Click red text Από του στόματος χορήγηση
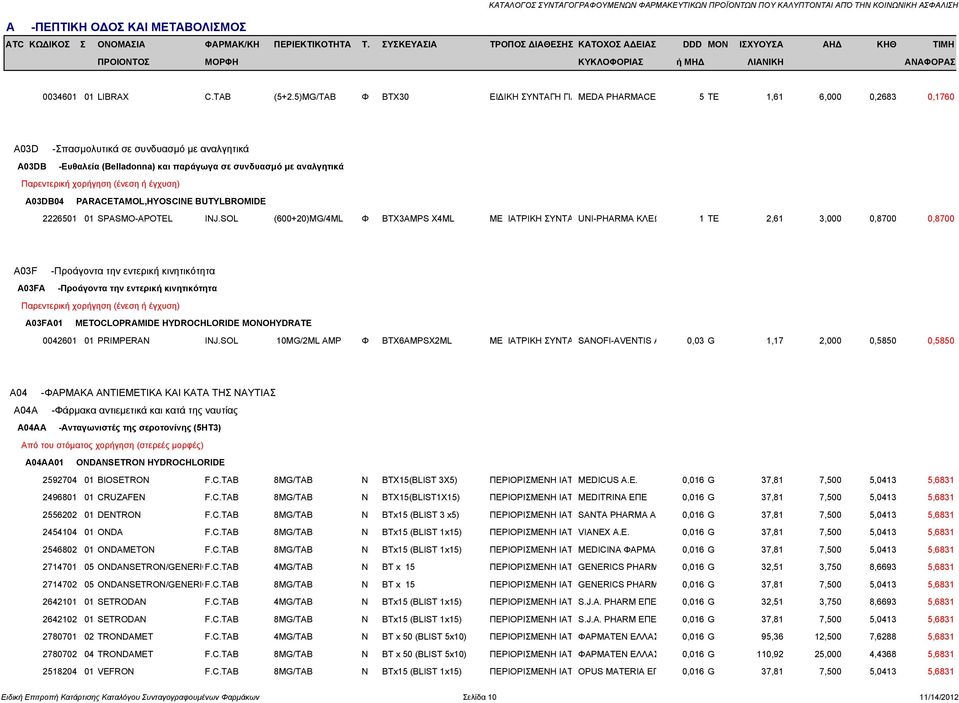The height and width of the screenshot is (703, 959). 112,445
